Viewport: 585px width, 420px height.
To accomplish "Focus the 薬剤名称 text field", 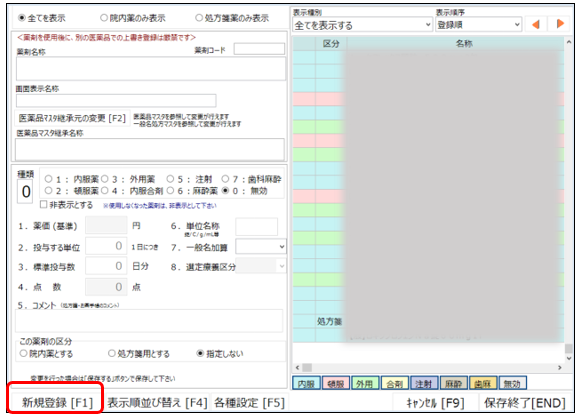I will (x=151, y=69).
